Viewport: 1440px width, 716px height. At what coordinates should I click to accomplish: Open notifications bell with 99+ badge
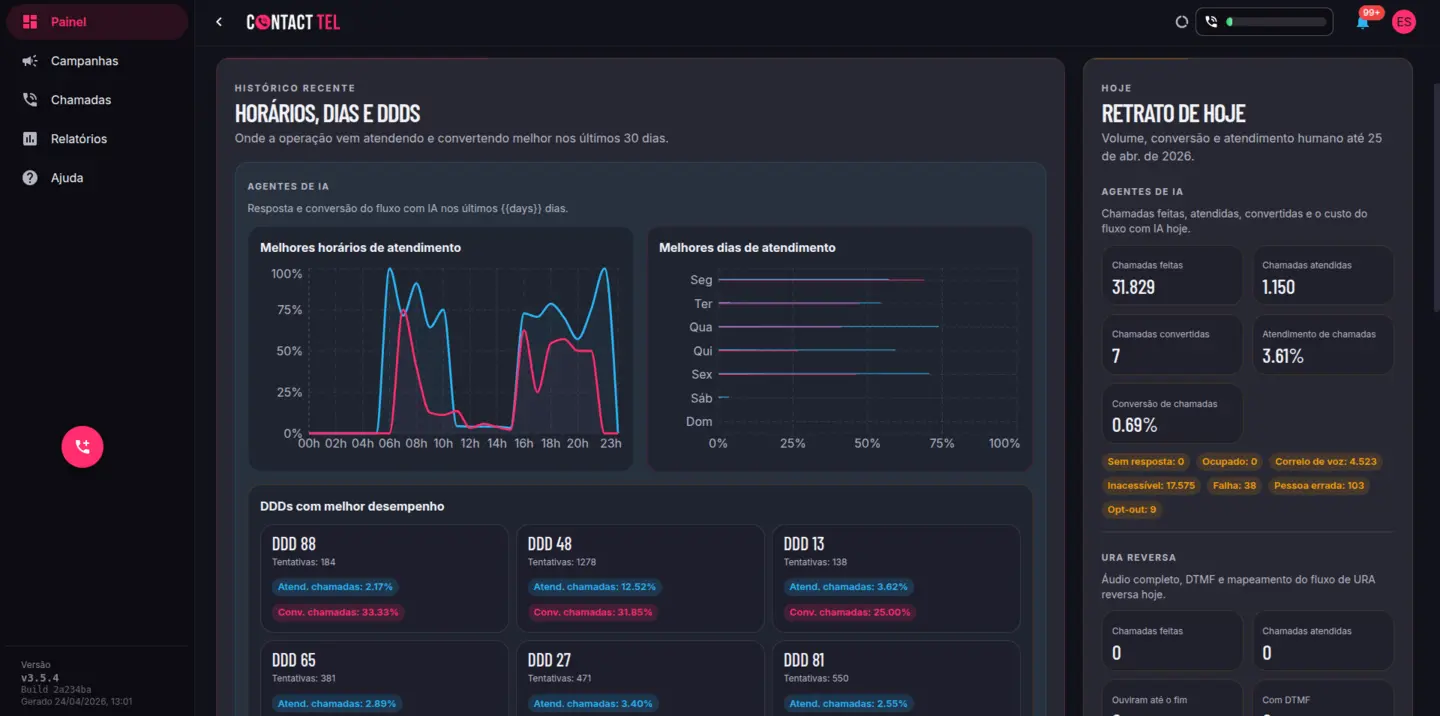coord(1362,22)
